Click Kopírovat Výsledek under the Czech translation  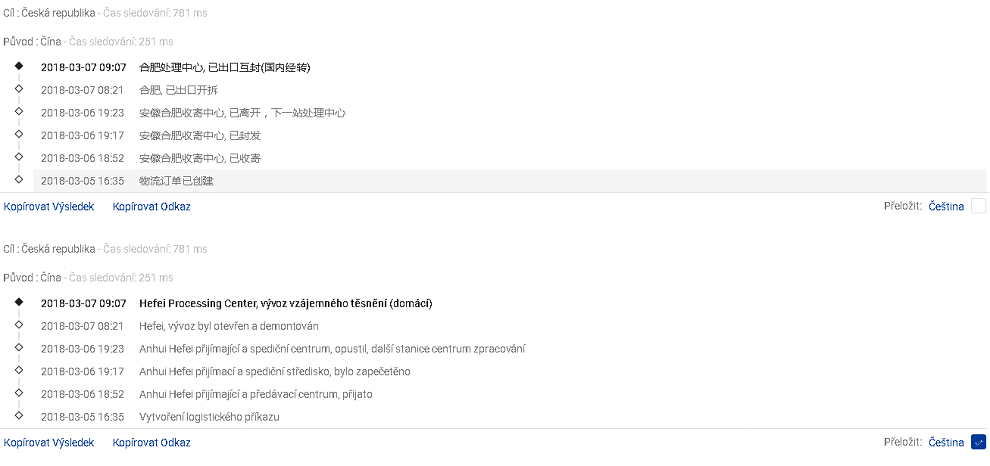[49, 442]
